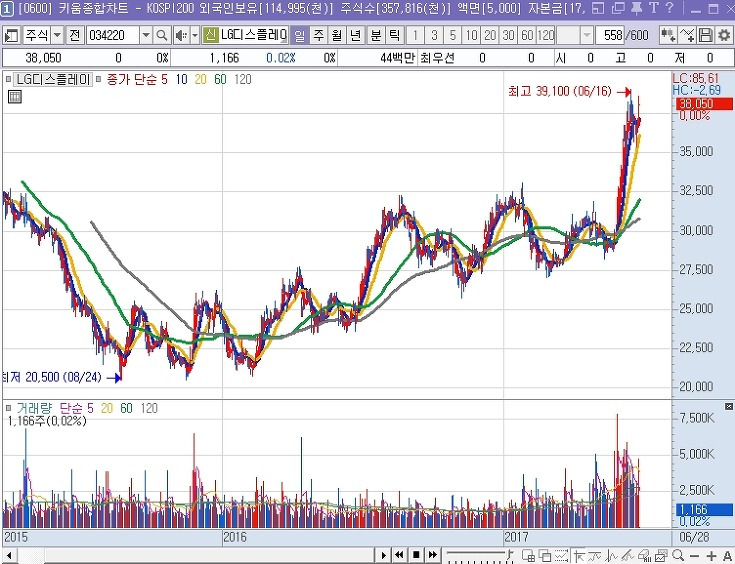Image resolution: width=735 pixels, height=564 pixels.
Task: Click the overlapping windows icon at bottom
Action: [x=545, y=556]
